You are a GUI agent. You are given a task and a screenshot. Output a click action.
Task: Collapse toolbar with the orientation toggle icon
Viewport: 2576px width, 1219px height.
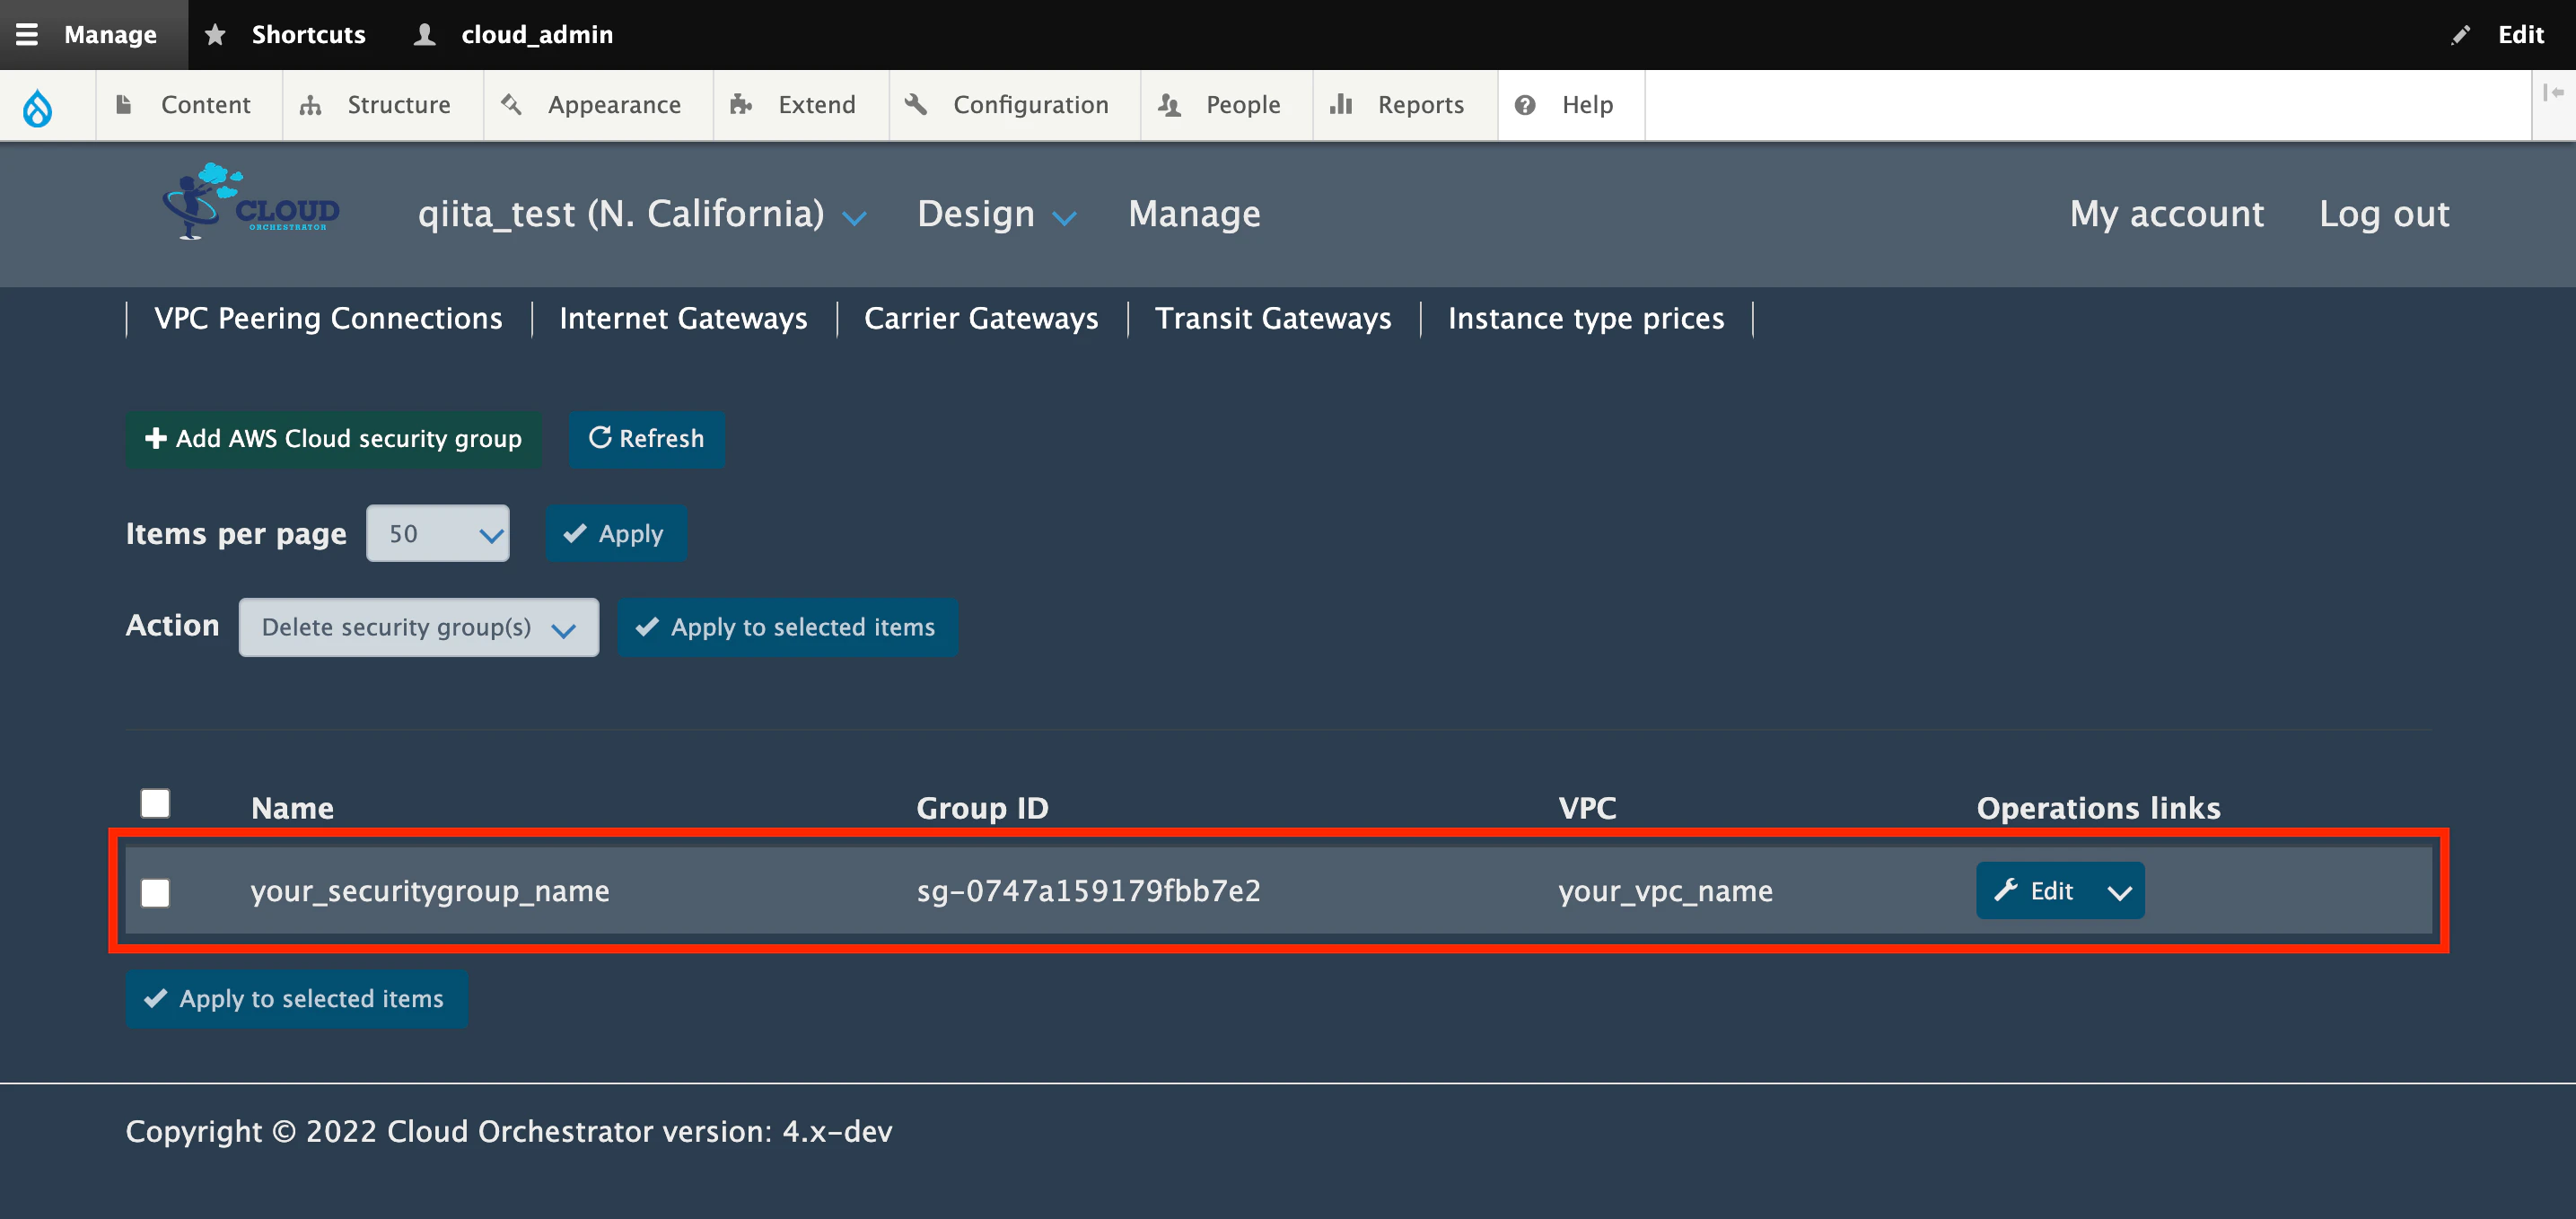(x=2553, y=92)
